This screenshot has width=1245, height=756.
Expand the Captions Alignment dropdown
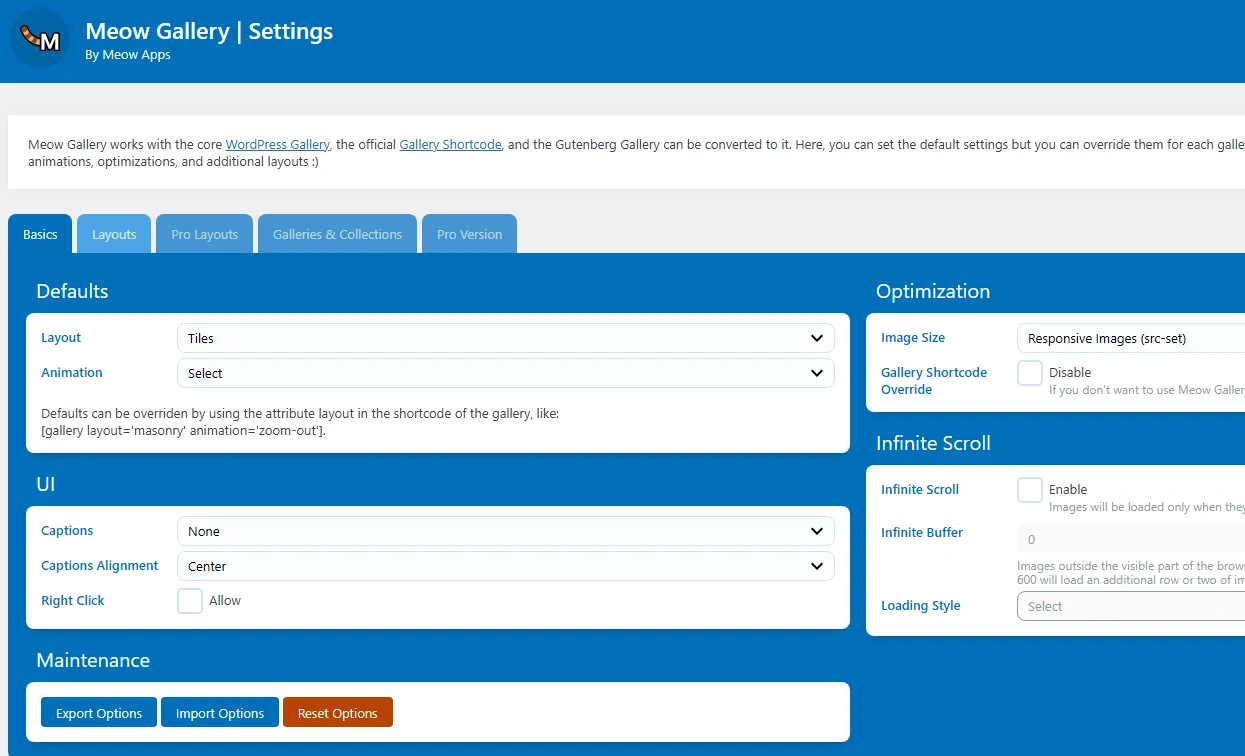pos(505,566)
